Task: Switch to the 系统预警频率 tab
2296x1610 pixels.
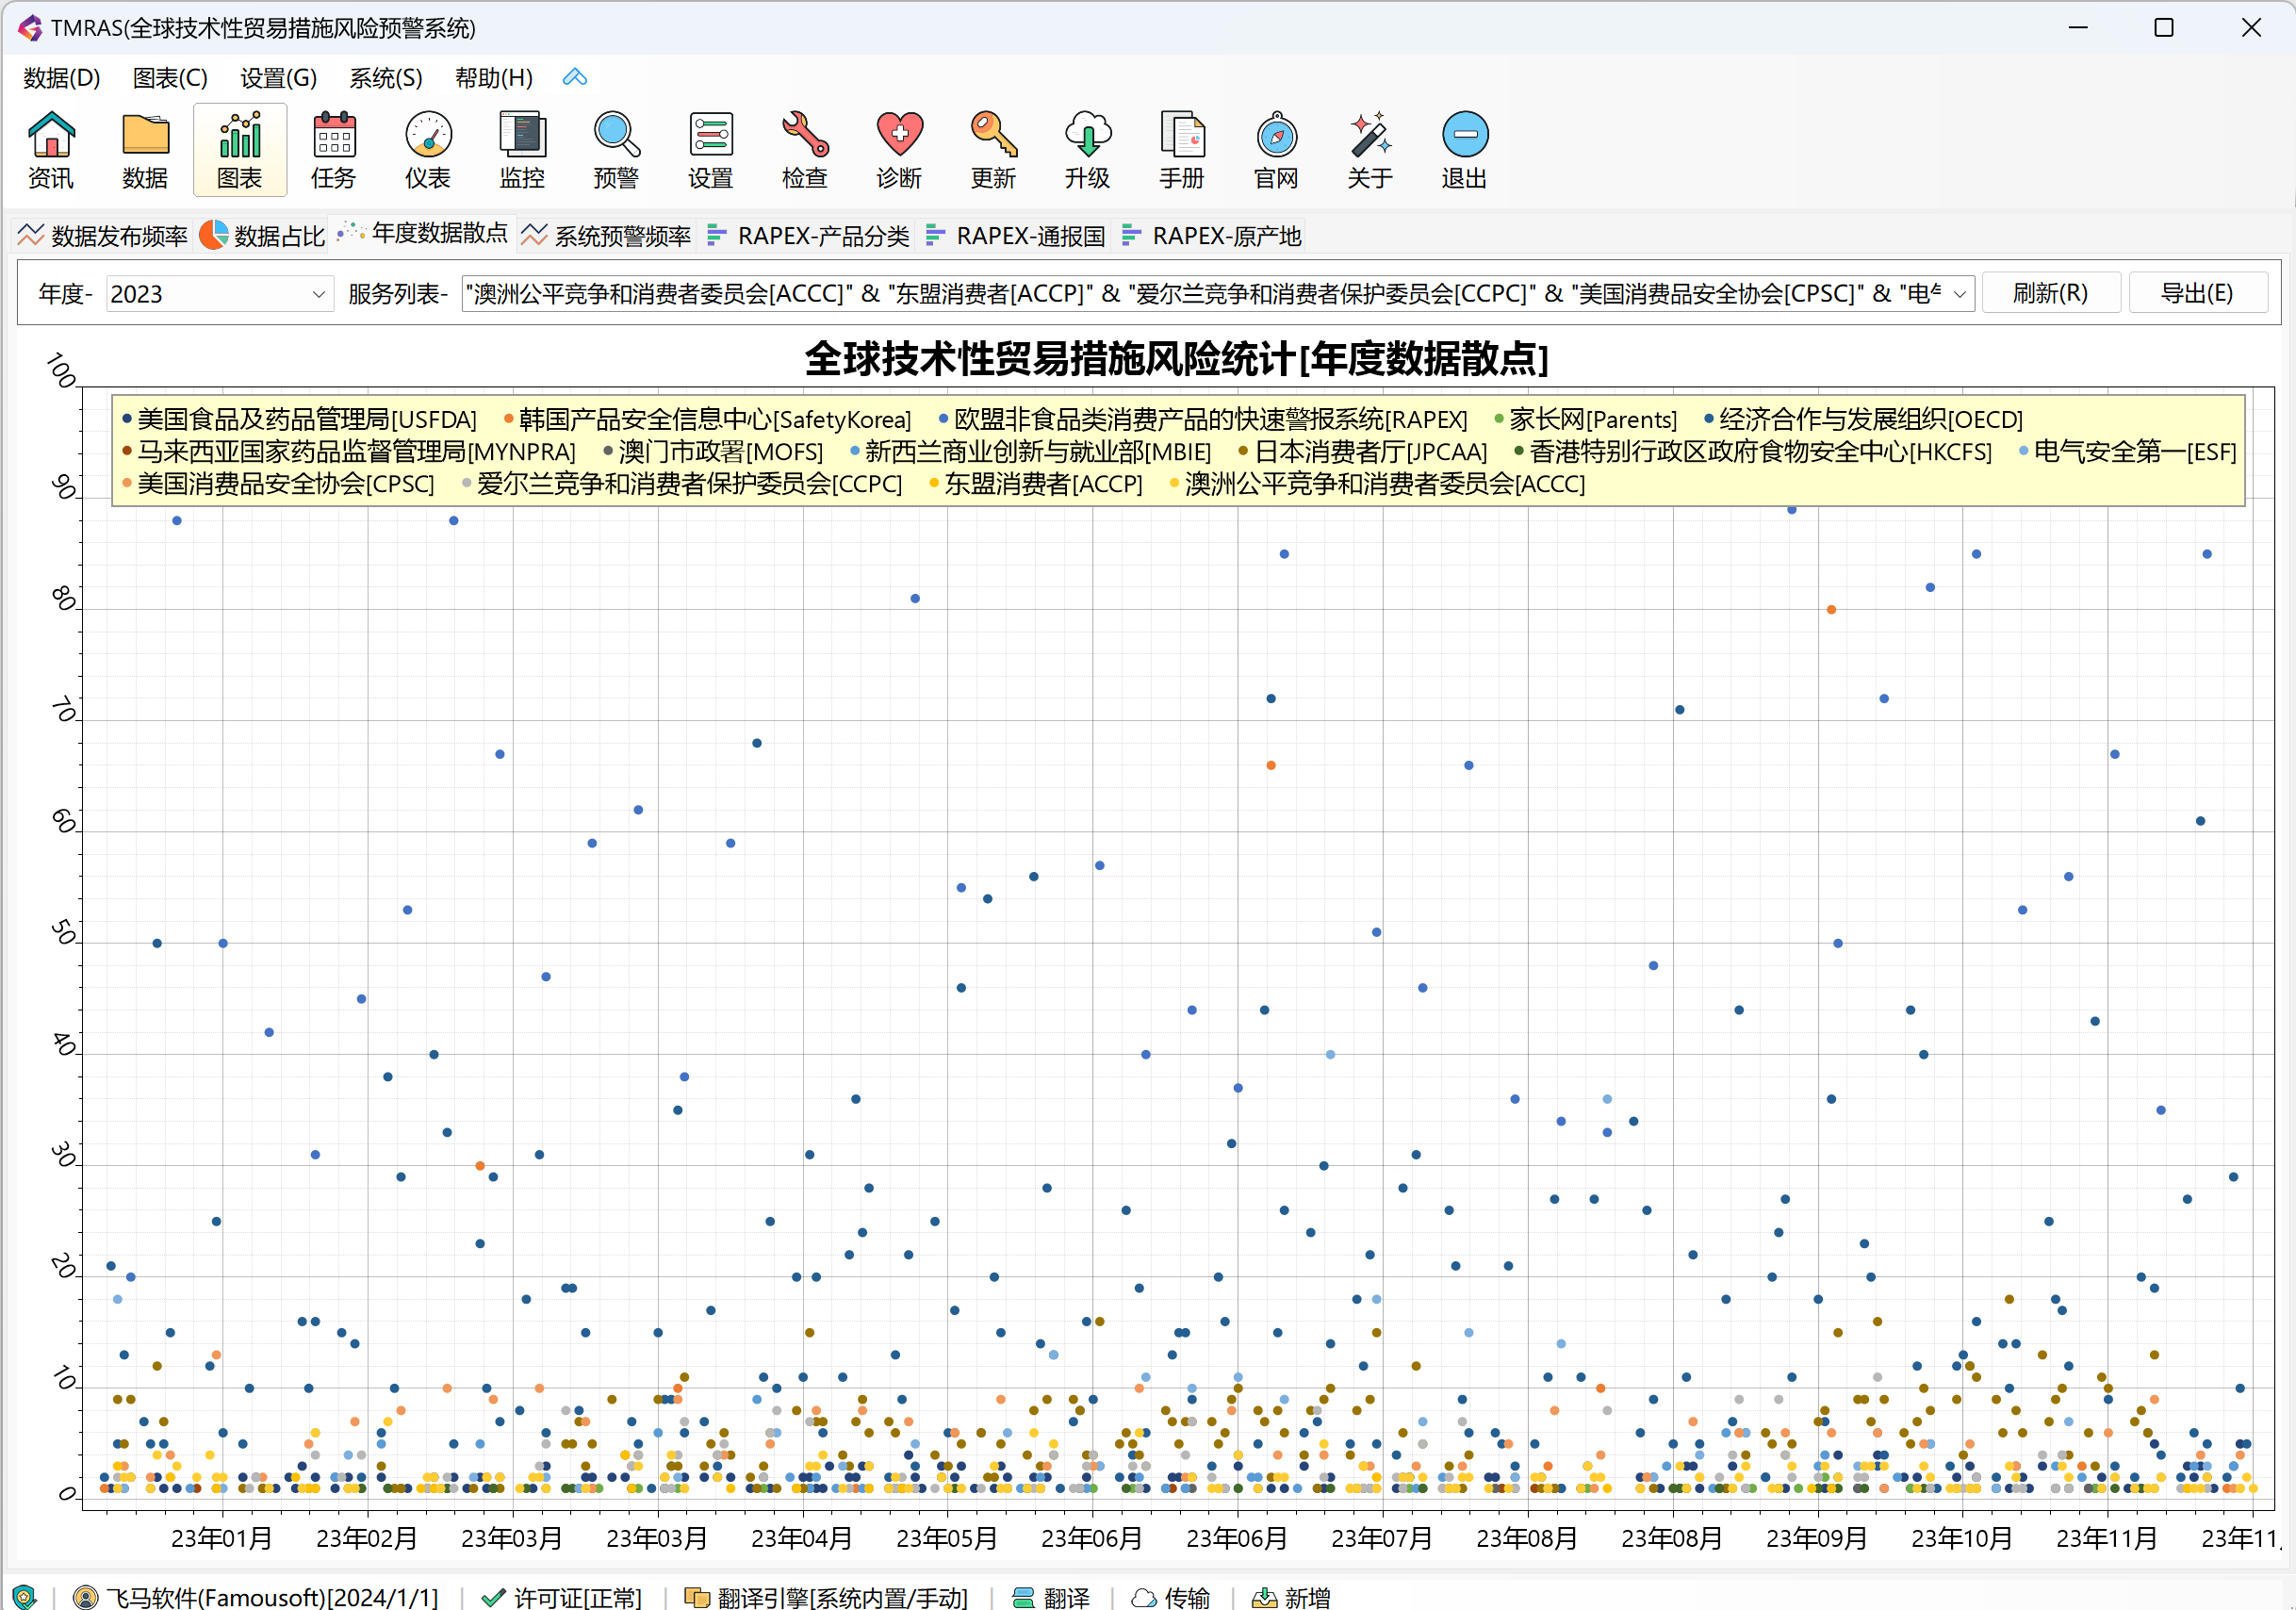Action: coord(606,235)
